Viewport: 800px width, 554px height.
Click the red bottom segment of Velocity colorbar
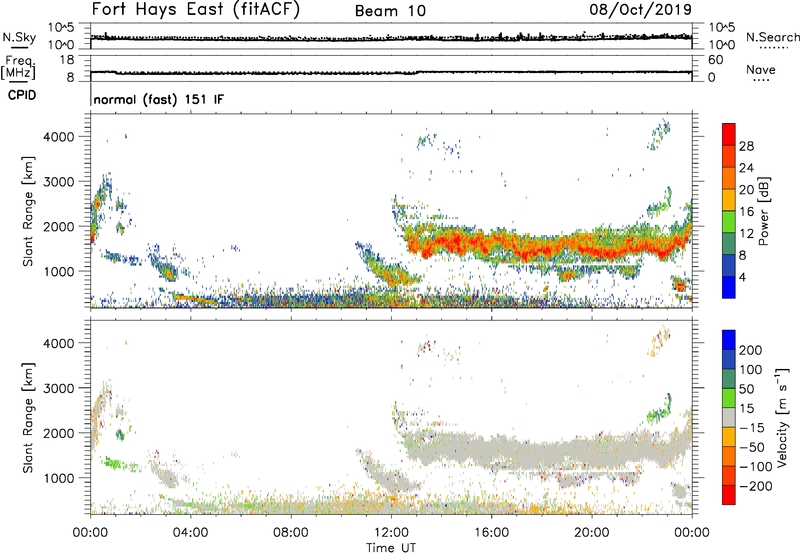coord(729,495)
